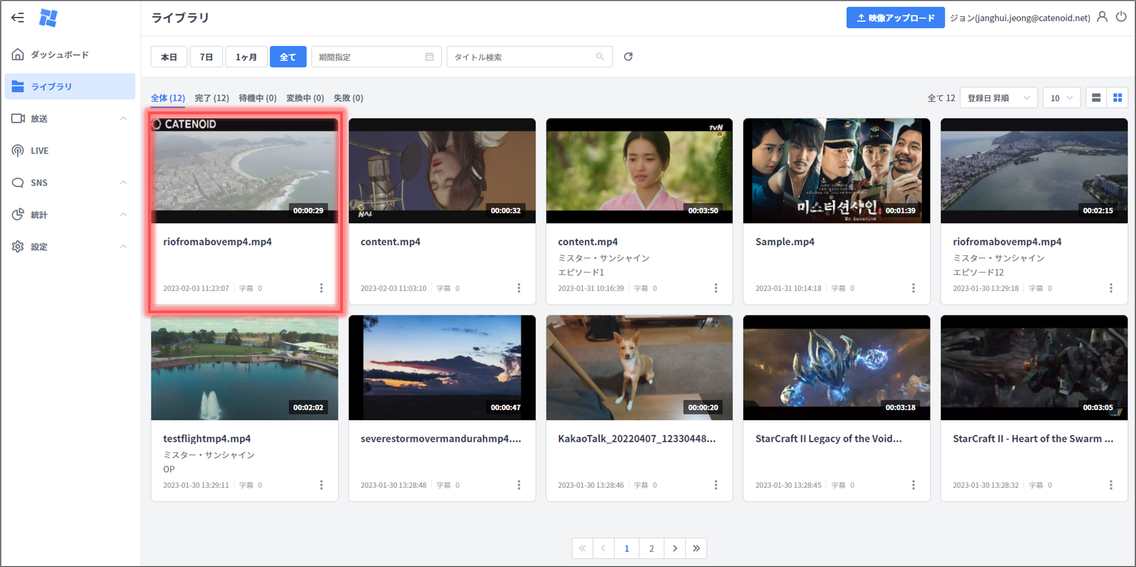The width and height of the screenshot is (1136, 567).
Task: Open the 登録日 昇順 sort dropdown
Action: coord(999,98)
